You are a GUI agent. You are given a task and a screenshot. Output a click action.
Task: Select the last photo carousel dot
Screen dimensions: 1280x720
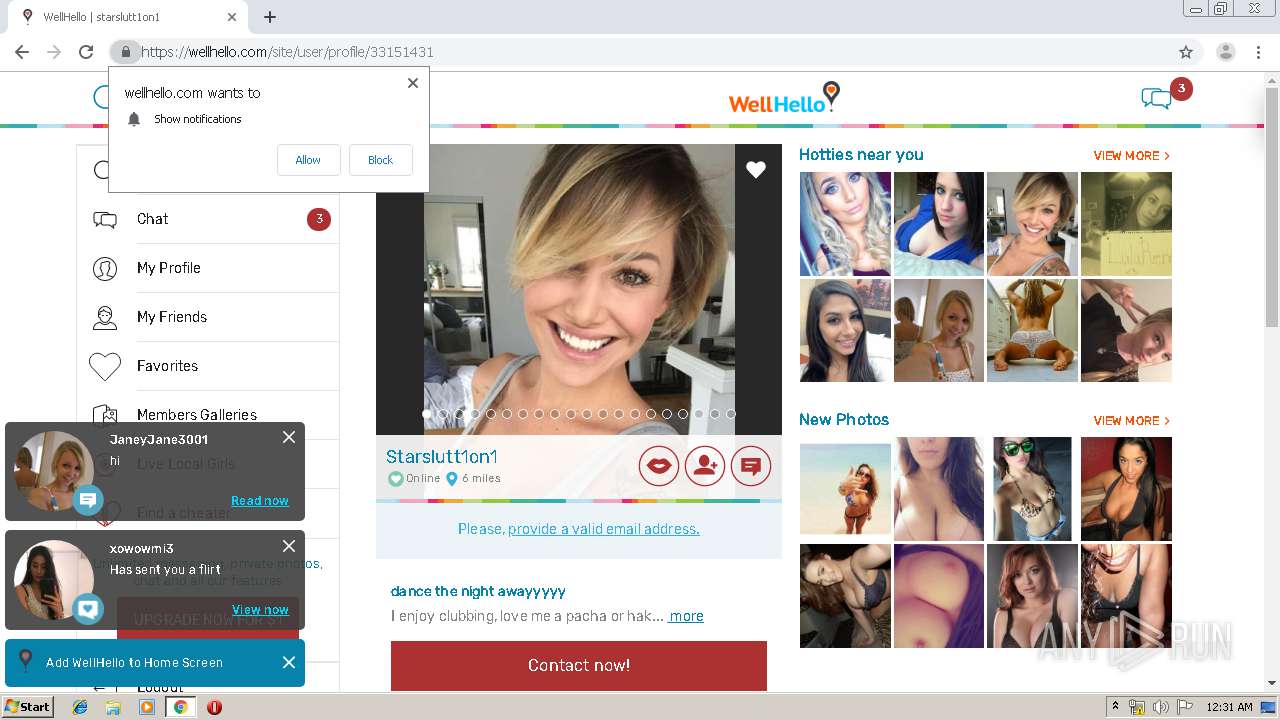click(x=731, y=413)
